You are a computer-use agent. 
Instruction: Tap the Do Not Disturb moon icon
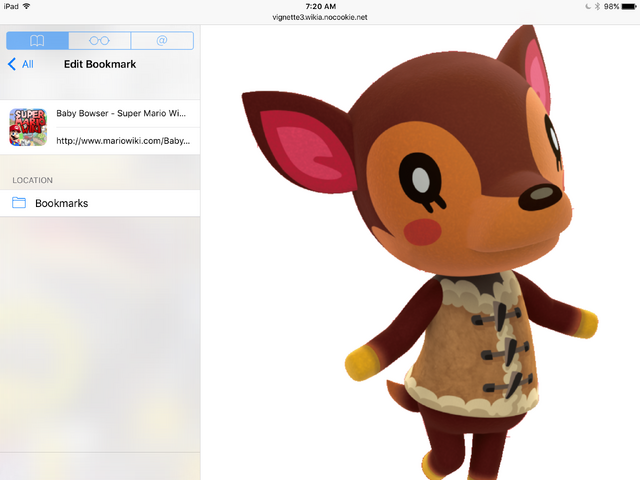(x=588, y=7)
